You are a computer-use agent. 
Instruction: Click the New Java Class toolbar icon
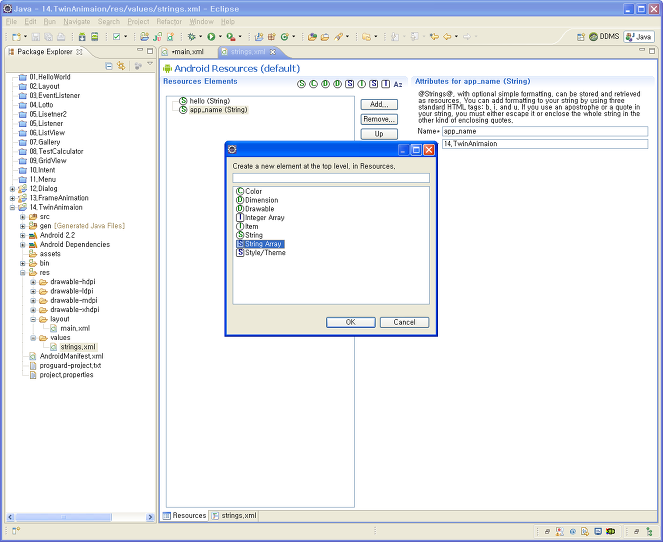pyautogui.click(x=285, y=37)
